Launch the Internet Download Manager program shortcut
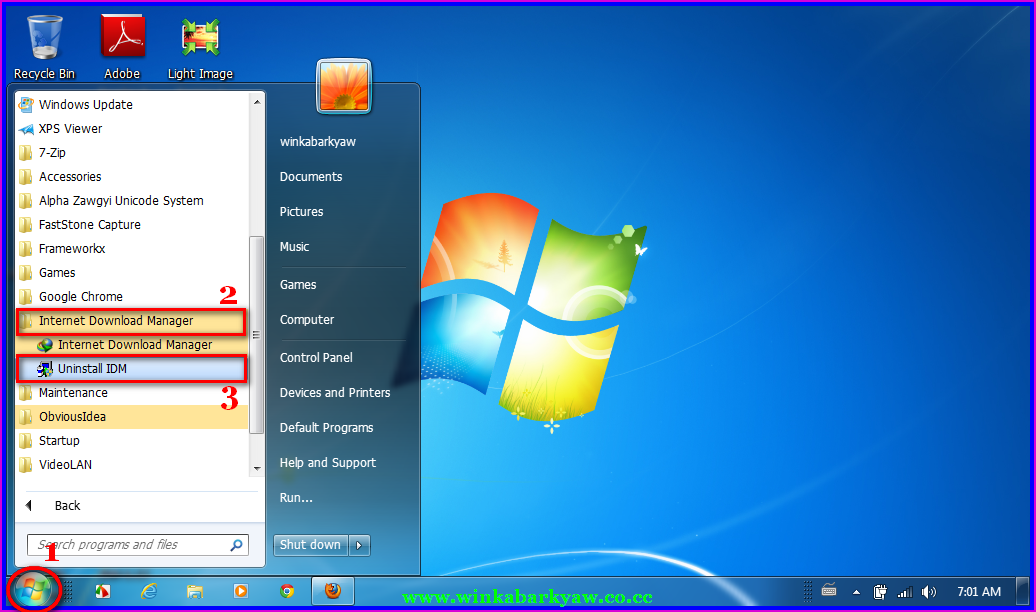This screenshot has height=612, width=1036. point(132,344)
